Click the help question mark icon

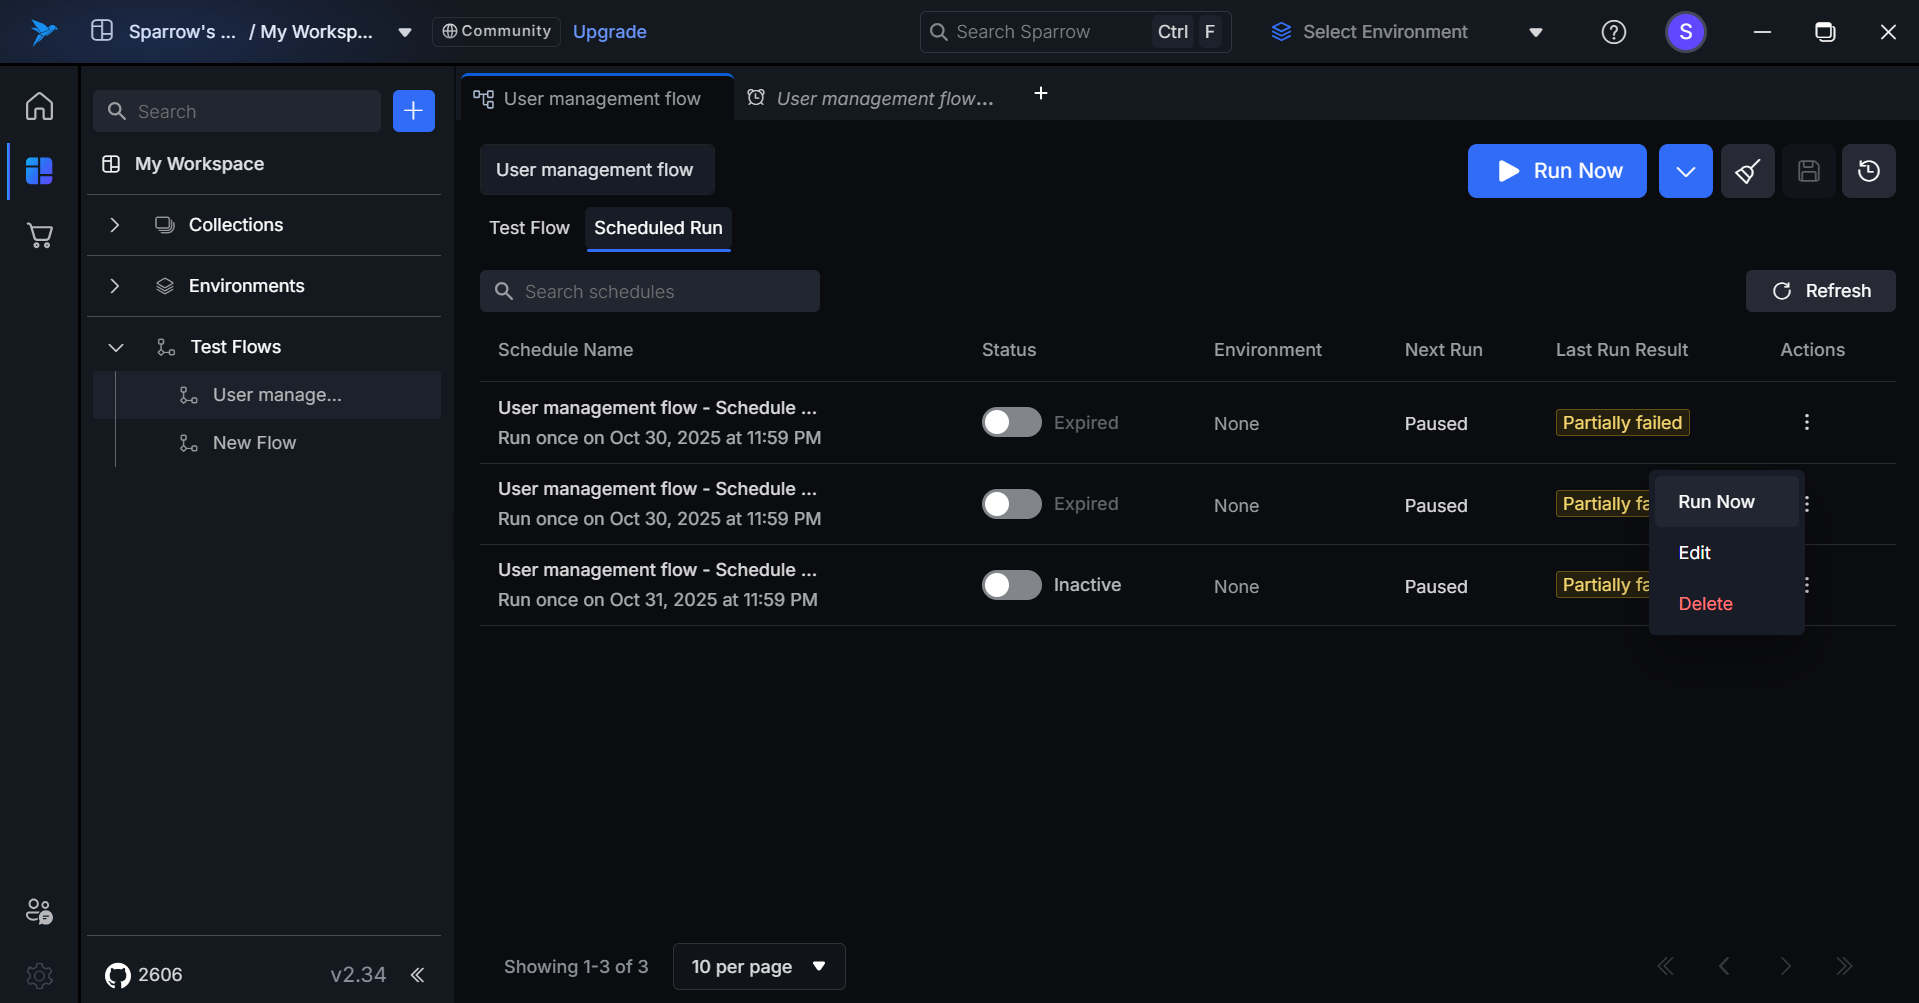click(1613, 32)
